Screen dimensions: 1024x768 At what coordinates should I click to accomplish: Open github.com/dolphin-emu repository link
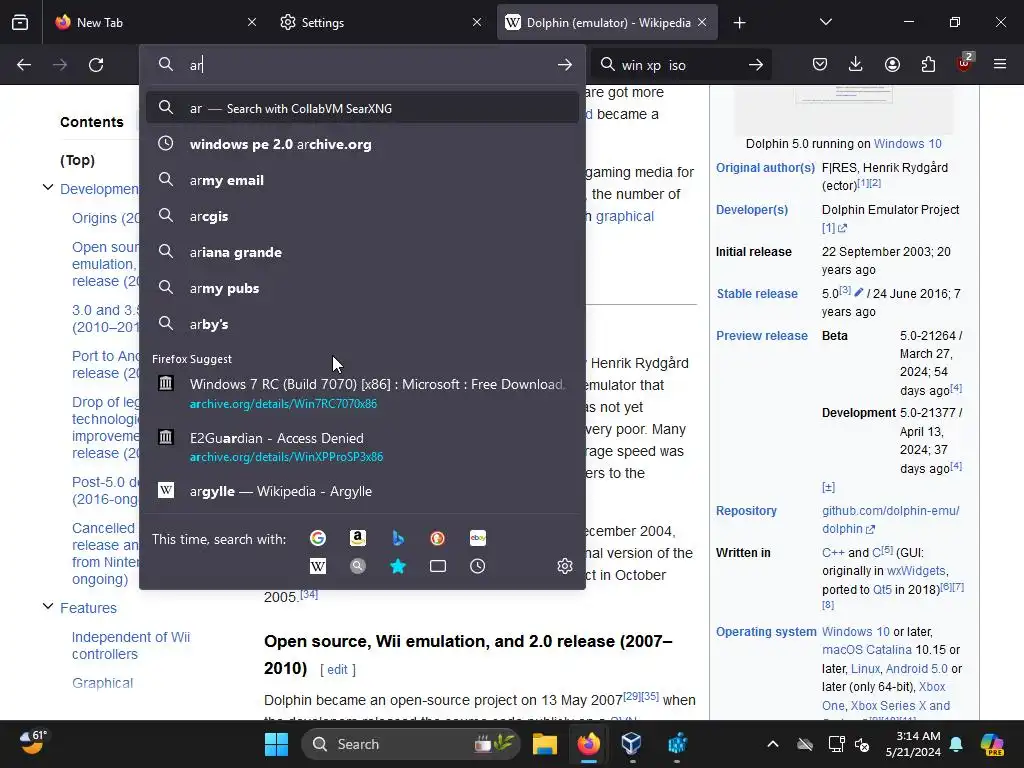[x=891, y=520]
